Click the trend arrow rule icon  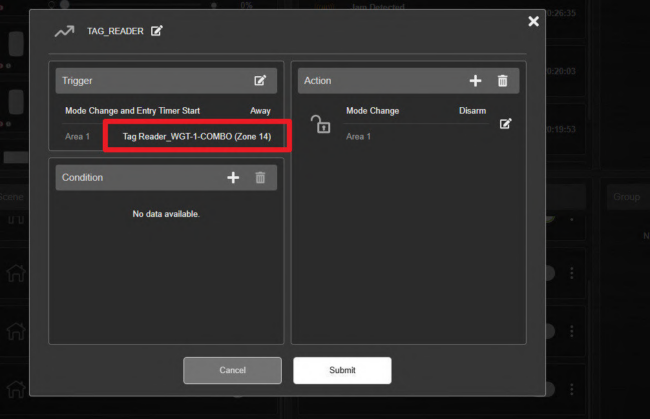(64, 31)
